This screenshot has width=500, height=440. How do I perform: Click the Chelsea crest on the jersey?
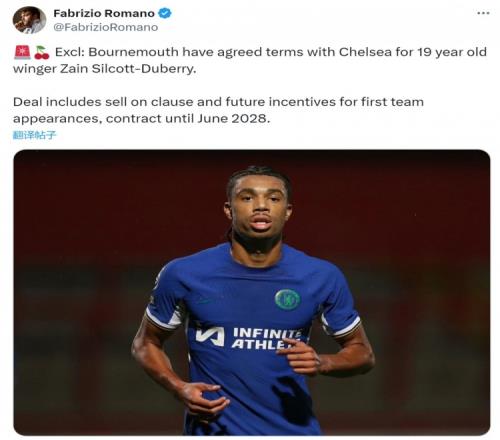click(287, 299)
